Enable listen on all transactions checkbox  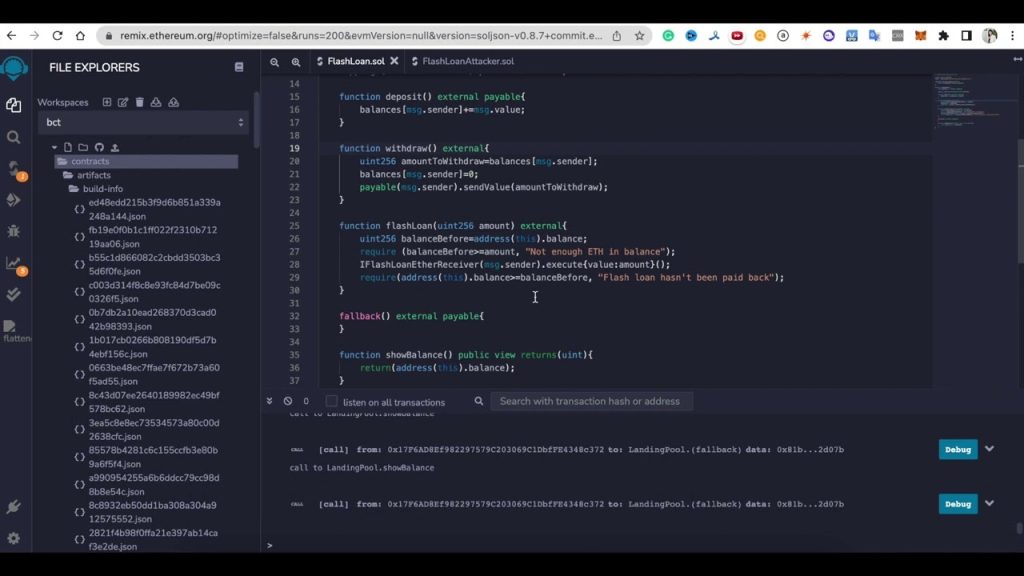coord(331,402)
